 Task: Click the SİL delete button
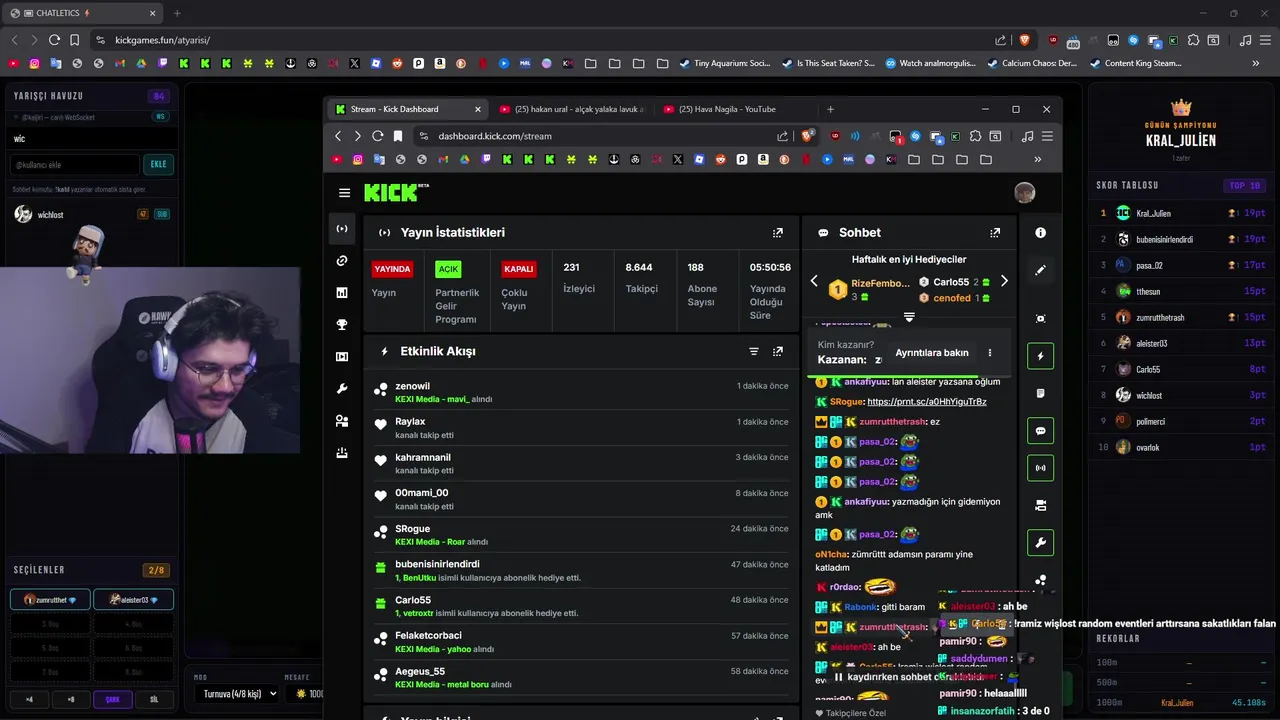[154, 699]
